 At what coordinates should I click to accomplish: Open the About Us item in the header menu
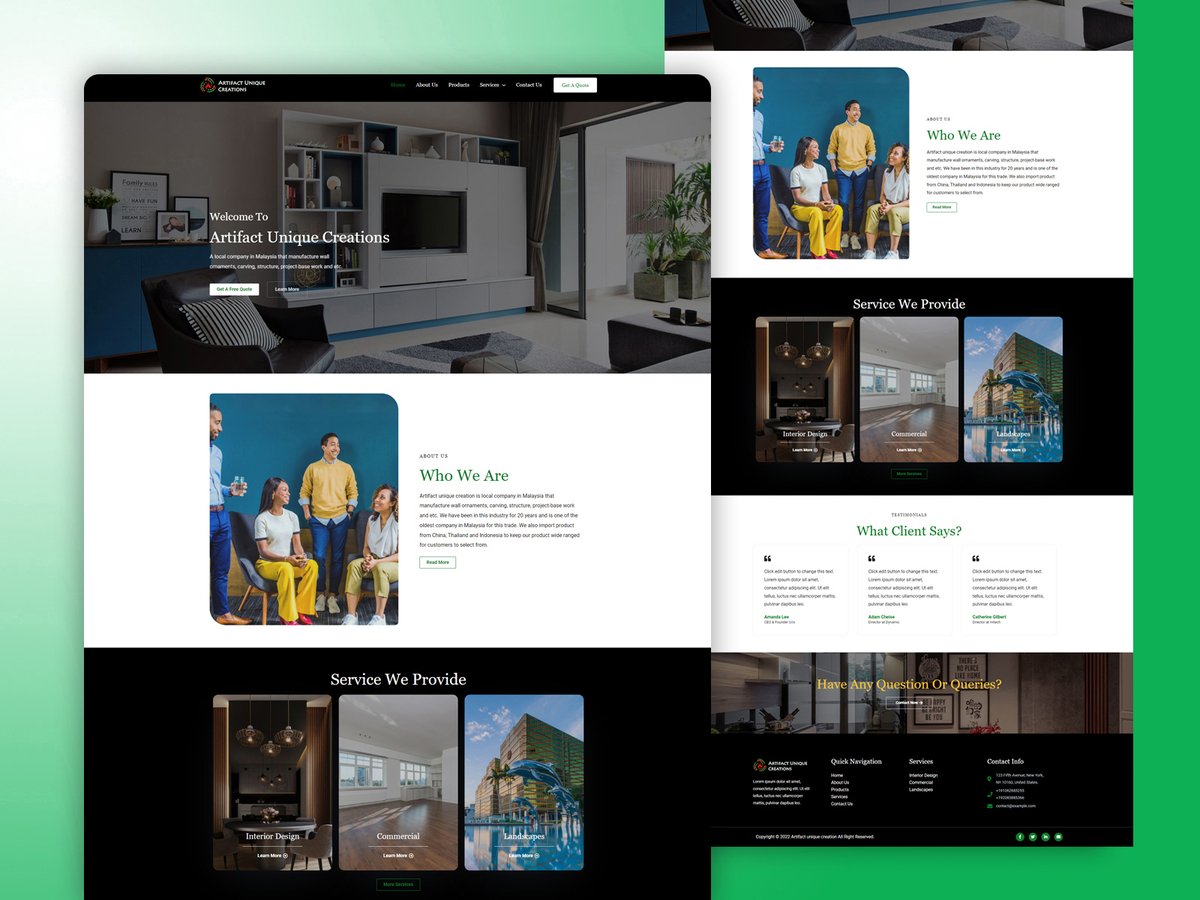pyautogui.click(x=427, y=85)
